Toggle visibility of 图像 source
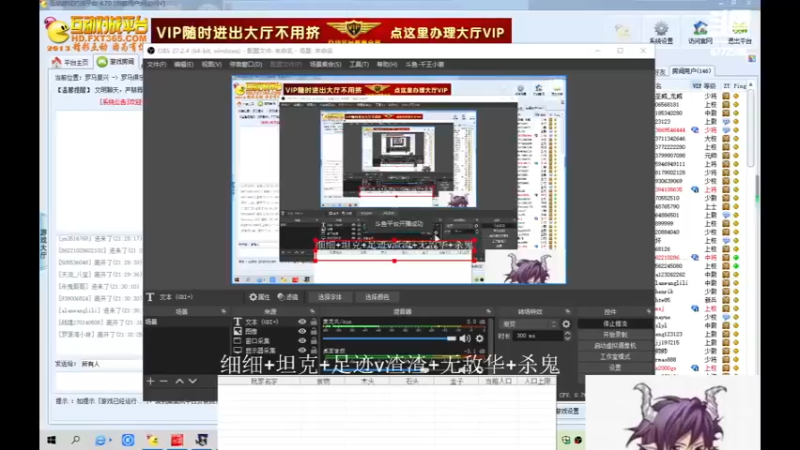The image size is (800, 450). pos(302,331)
